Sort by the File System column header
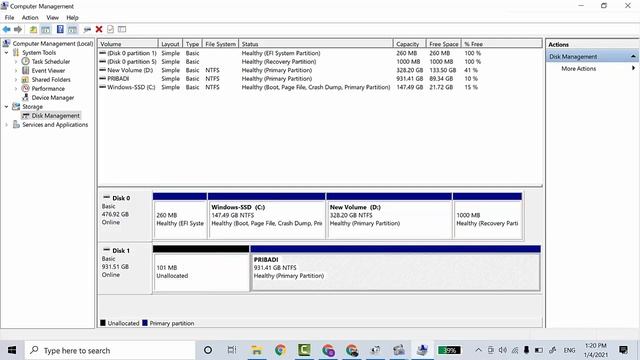The image size is (640, 360). [x=220, y=44]
